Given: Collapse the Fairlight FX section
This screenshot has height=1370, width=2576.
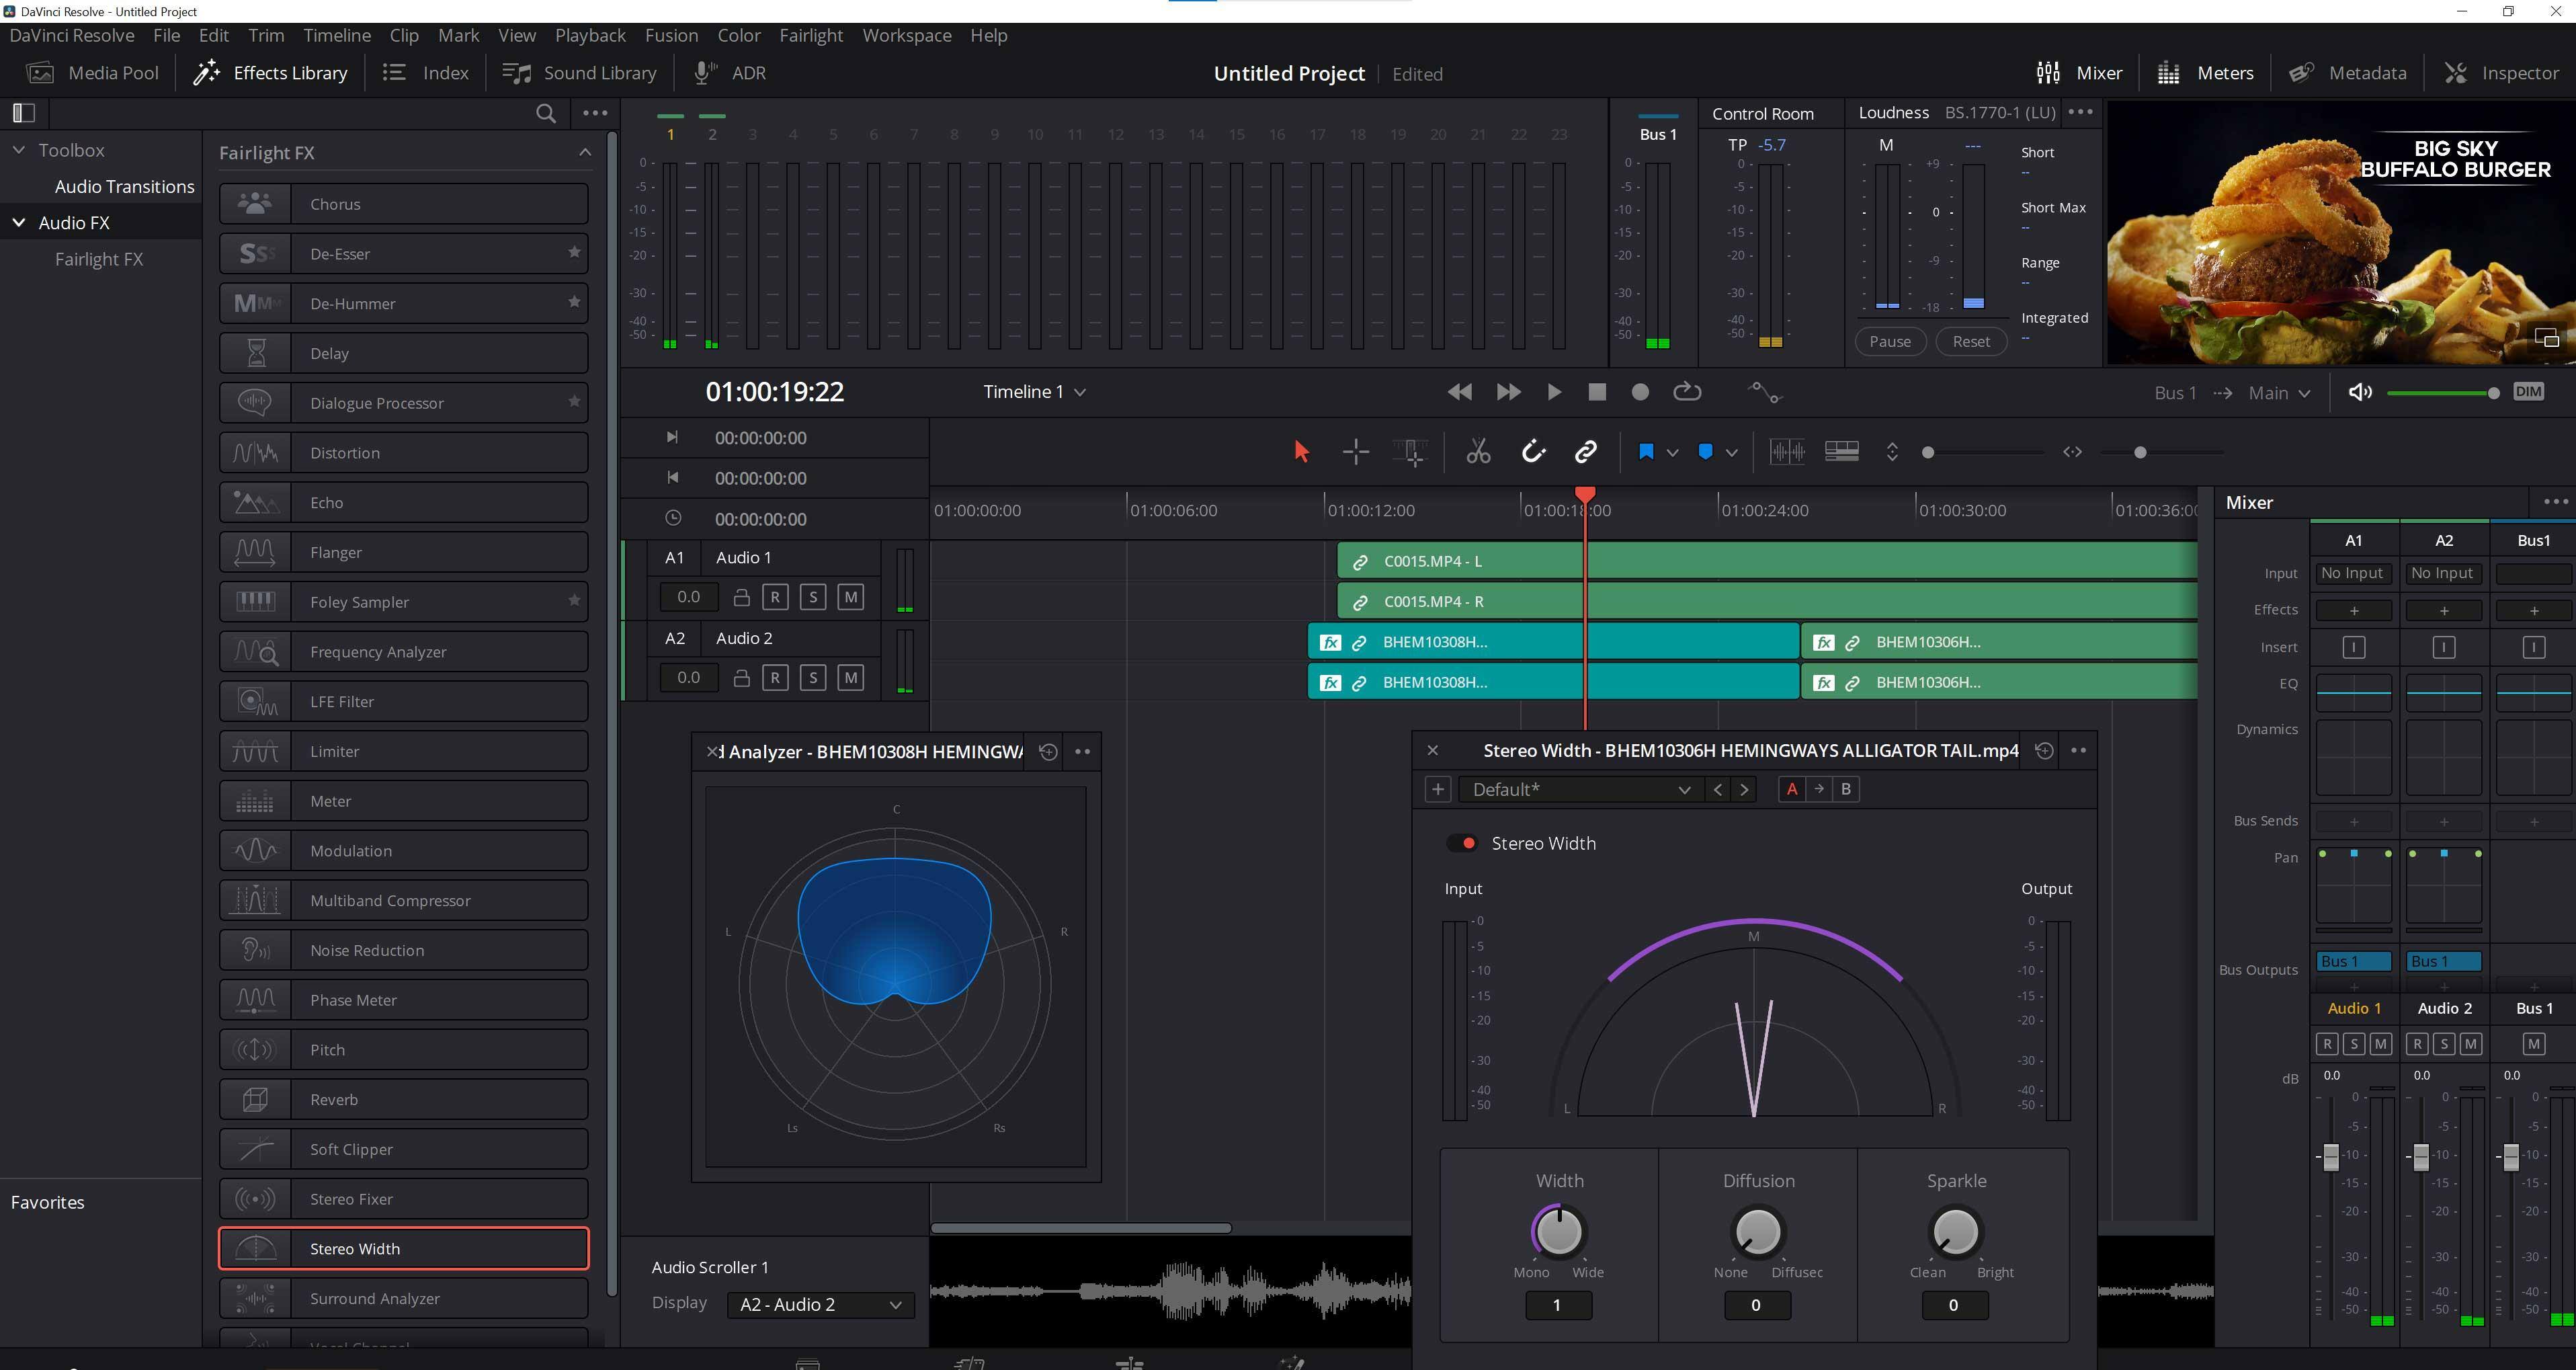Looking at the screenshot, I should (x=585, y=152).
